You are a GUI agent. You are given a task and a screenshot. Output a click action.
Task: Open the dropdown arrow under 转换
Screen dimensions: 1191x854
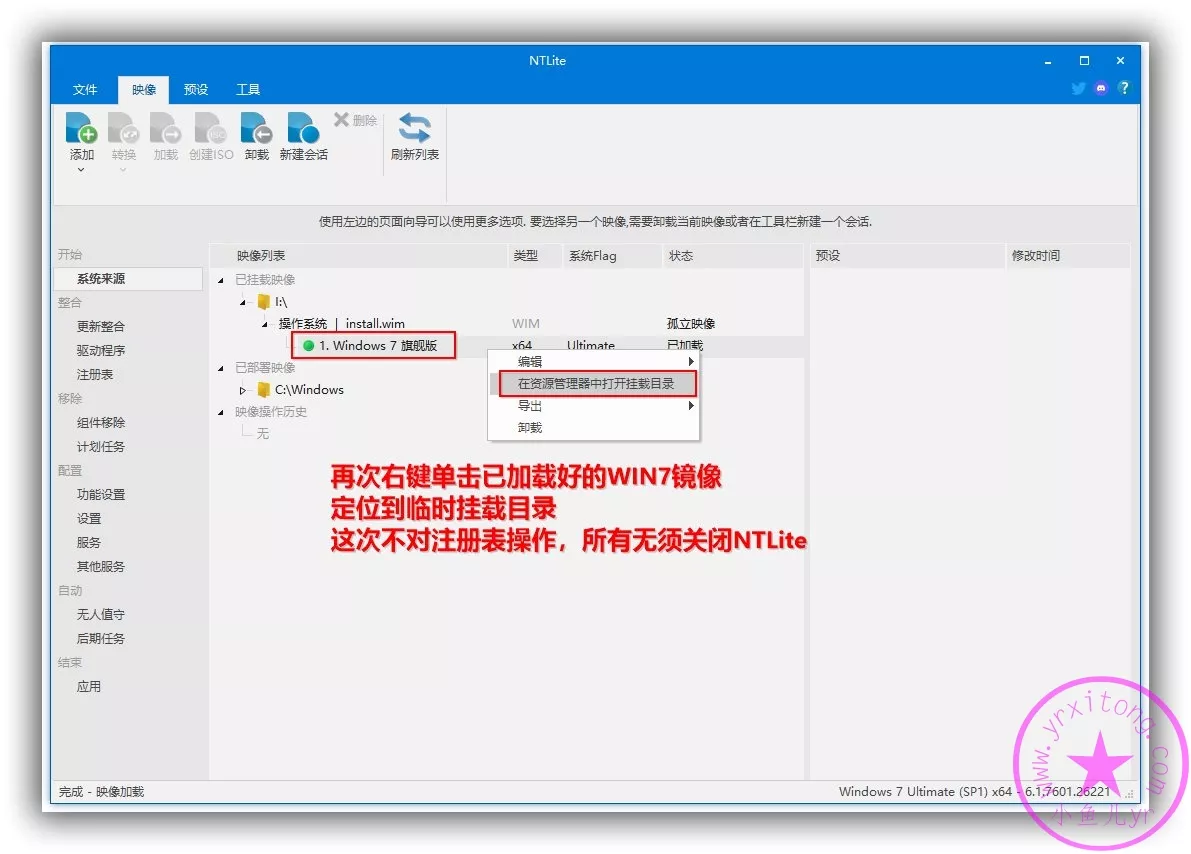point(123,170)
